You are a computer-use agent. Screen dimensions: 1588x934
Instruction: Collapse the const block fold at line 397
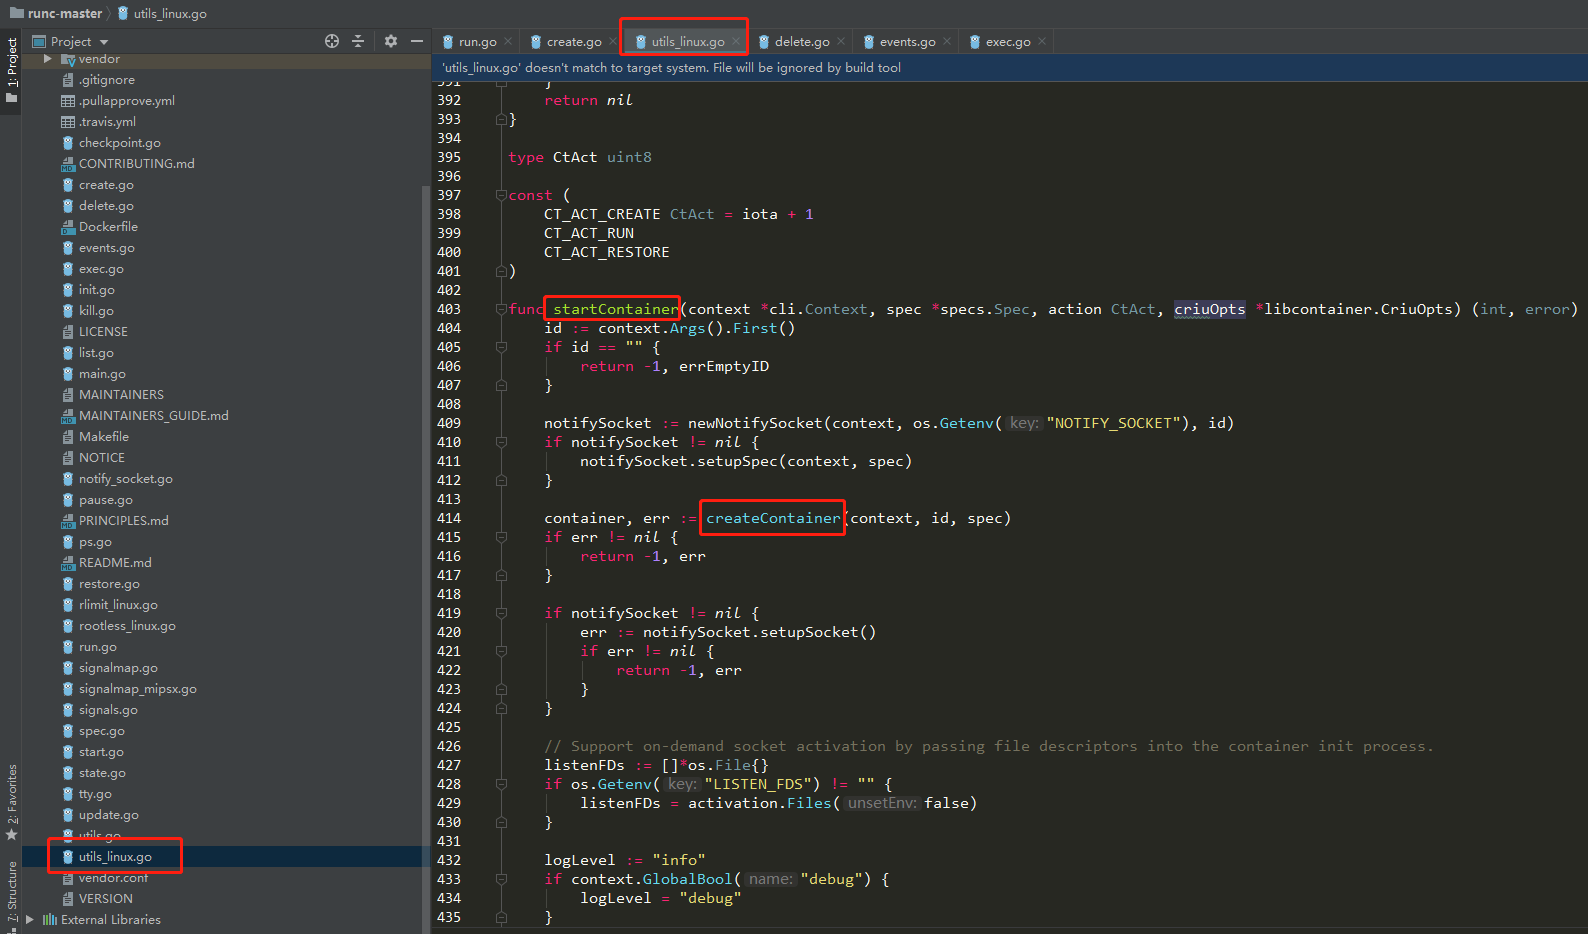coord(501,195)
